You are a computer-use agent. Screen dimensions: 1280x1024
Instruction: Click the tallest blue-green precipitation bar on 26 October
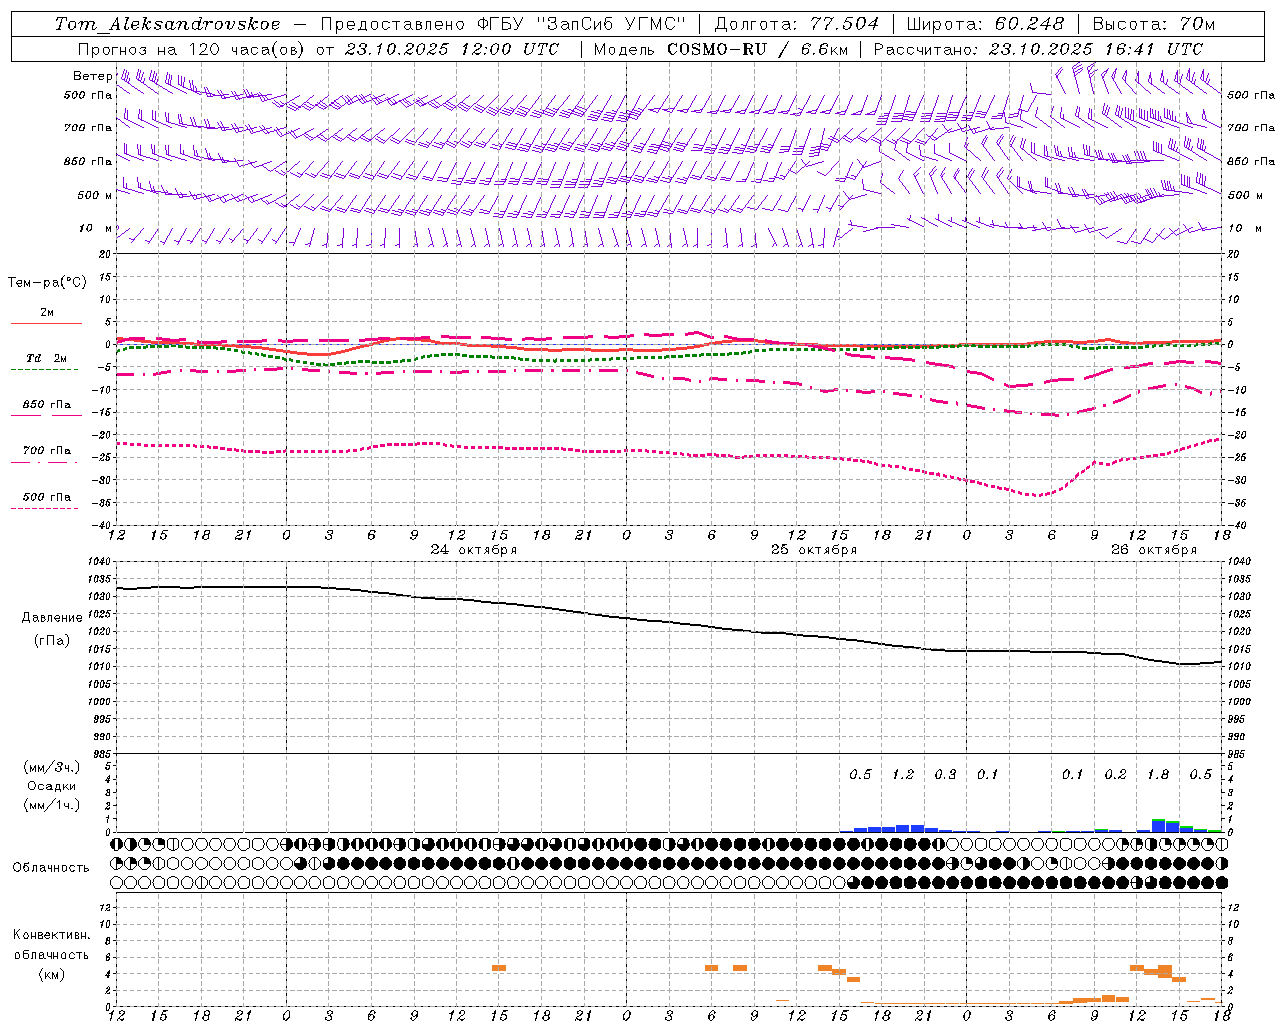click(x=1158, y=825)
